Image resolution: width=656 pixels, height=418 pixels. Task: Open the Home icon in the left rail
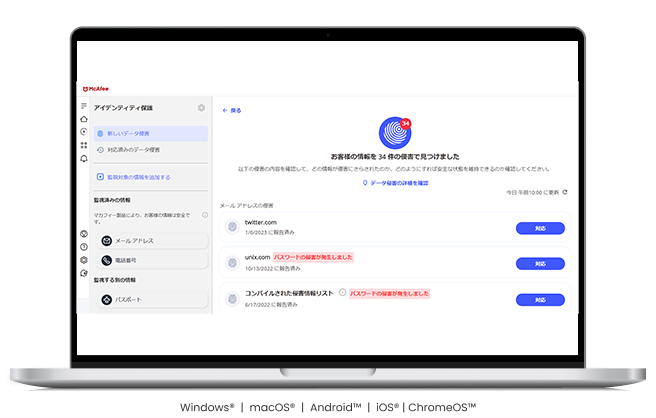[x=84, y=119]
